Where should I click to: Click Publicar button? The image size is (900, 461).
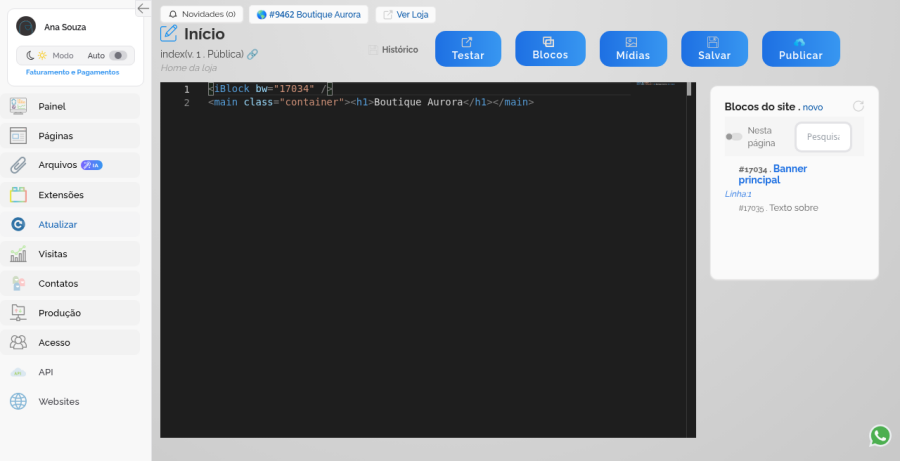801,49
